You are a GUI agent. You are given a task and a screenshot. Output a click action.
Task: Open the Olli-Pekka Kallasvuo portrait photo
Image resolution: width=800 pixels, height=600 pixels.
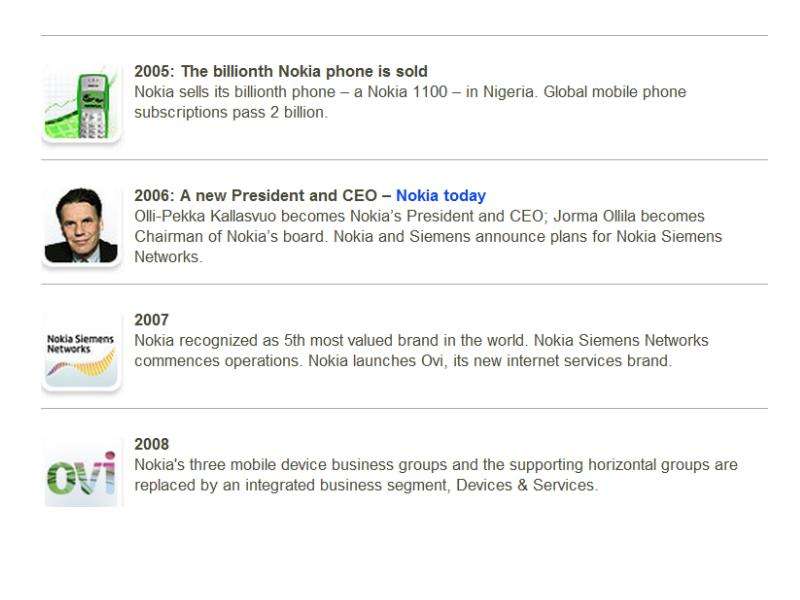point(82,227)
